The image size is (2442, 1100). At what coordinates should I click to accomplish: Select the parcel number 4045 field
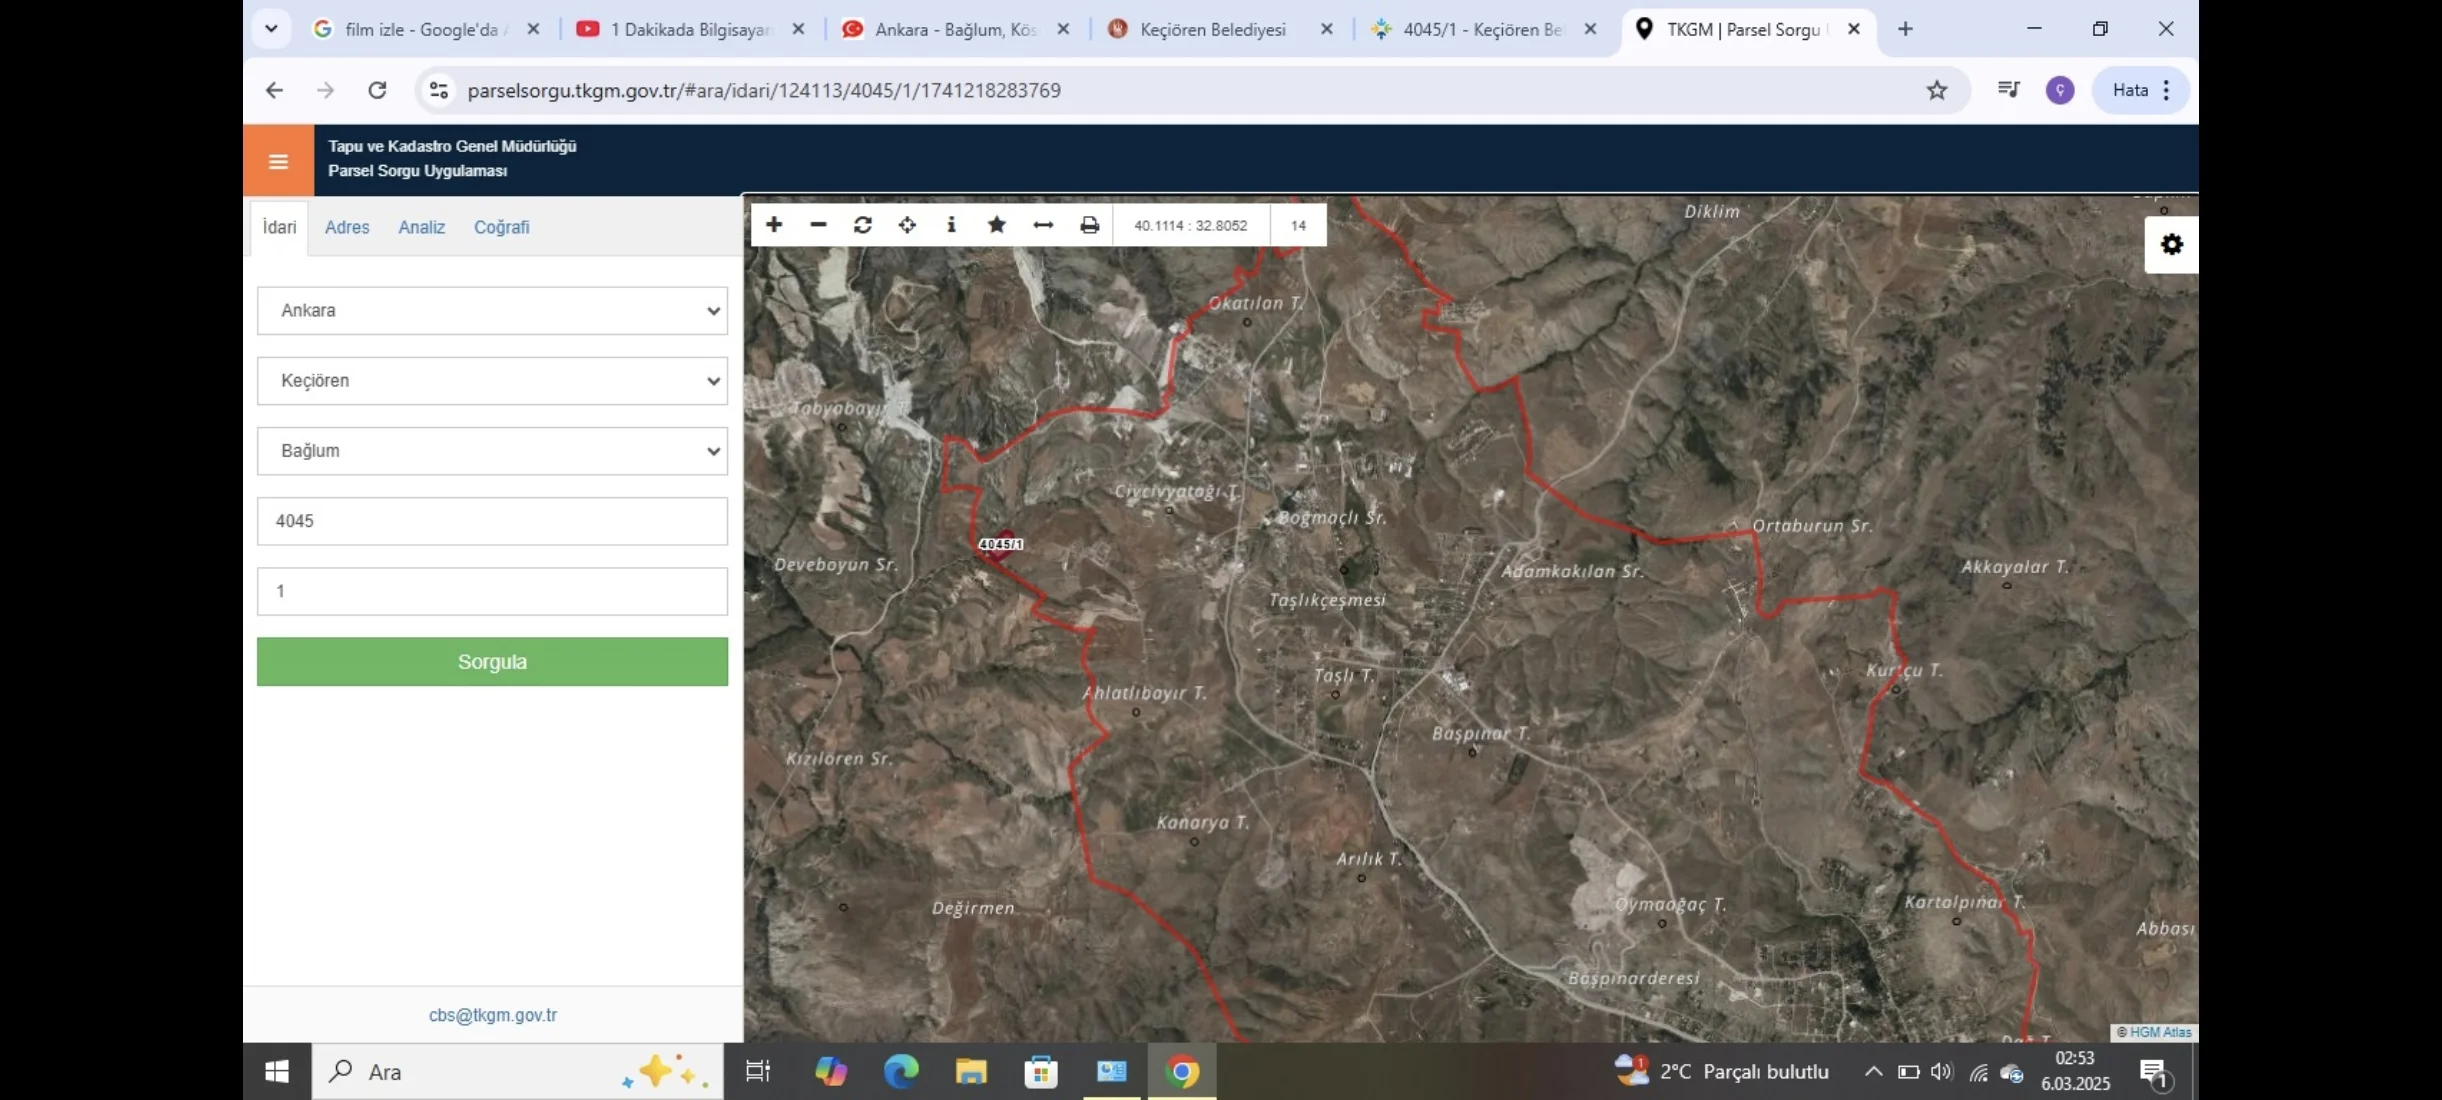(x=491, y=520)
